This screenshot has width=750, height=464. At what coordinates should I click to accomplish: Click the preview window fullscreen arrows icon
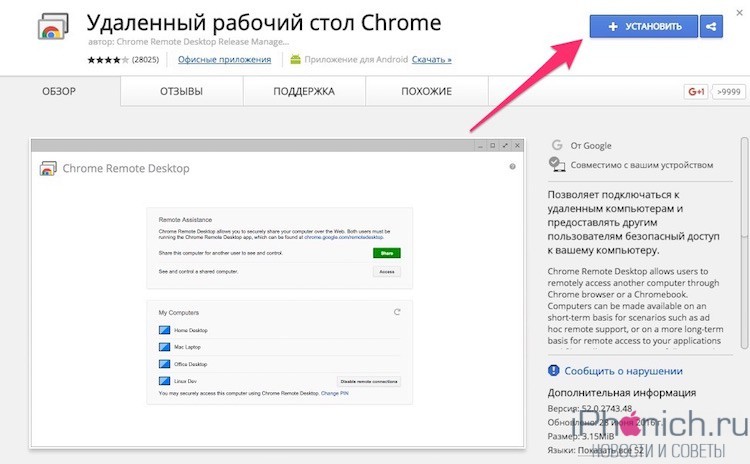click(505, 145)
